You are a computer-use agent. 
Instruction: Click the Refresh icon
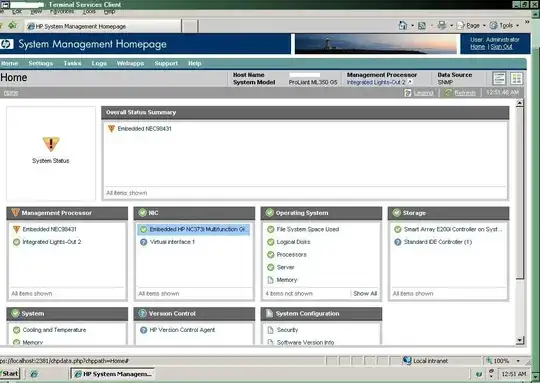(448, 93)
